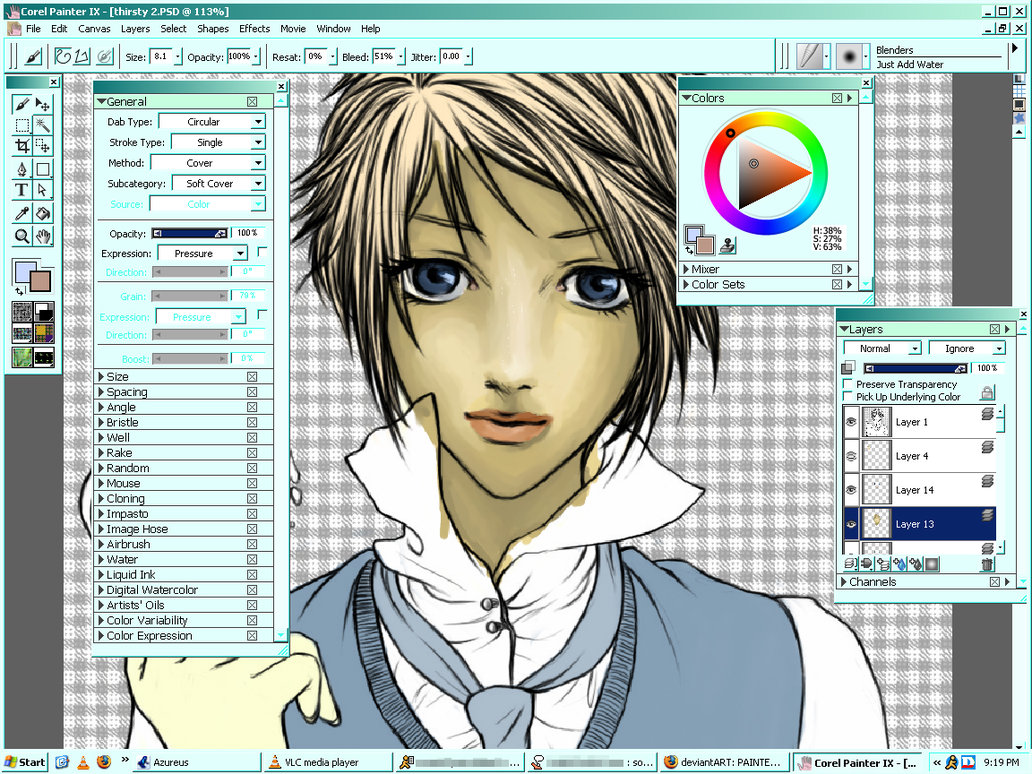Select the Magnifier tool
Viewport: 1032px width, 774px height.
coord(22,235)
